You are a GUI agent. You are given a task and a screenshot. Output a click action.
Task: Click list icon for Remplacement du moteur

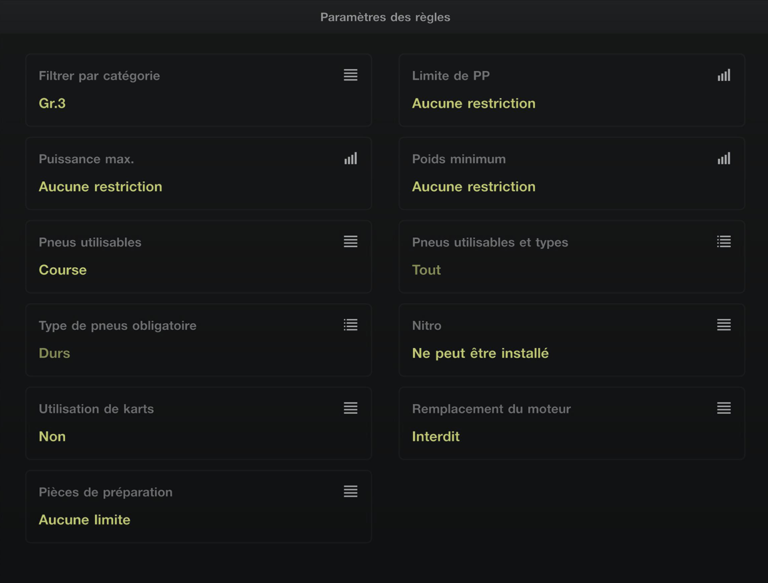tap(723, 408)
